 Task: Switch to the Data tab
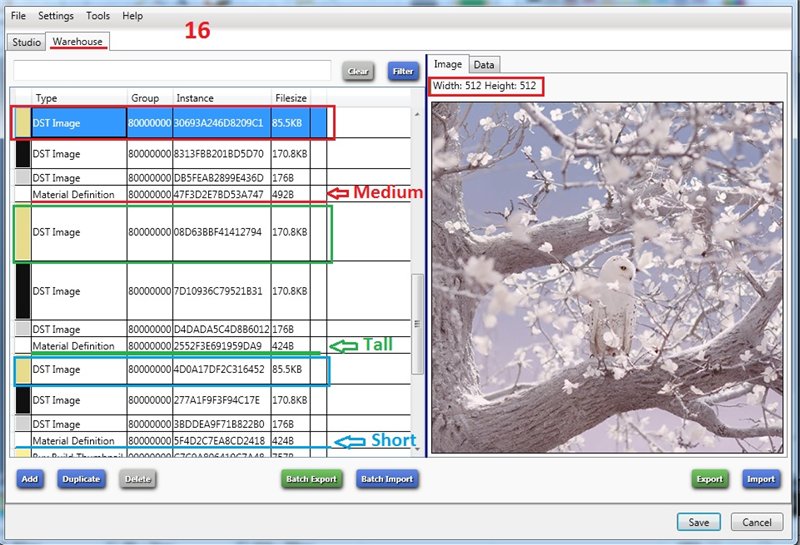point(484,65)
